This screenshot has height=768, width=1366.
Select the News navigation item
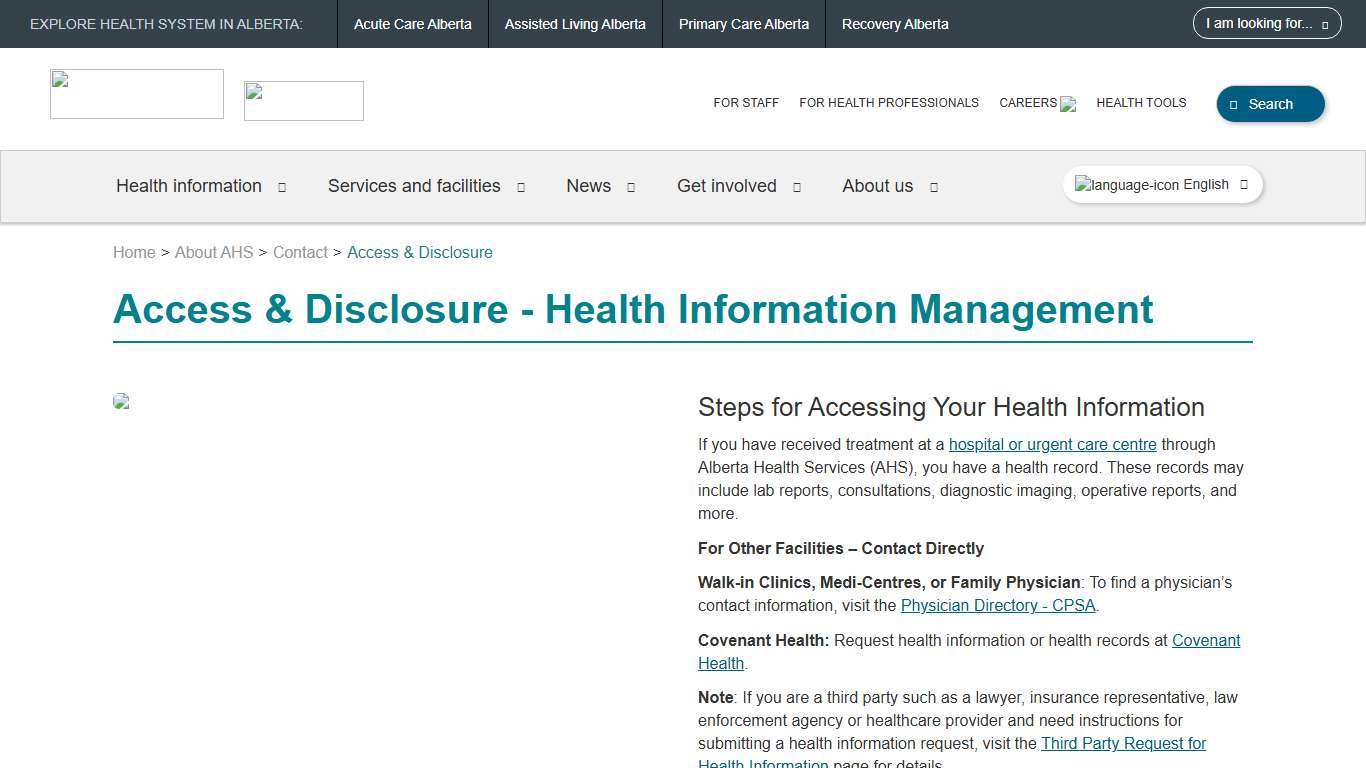(588, 186)
